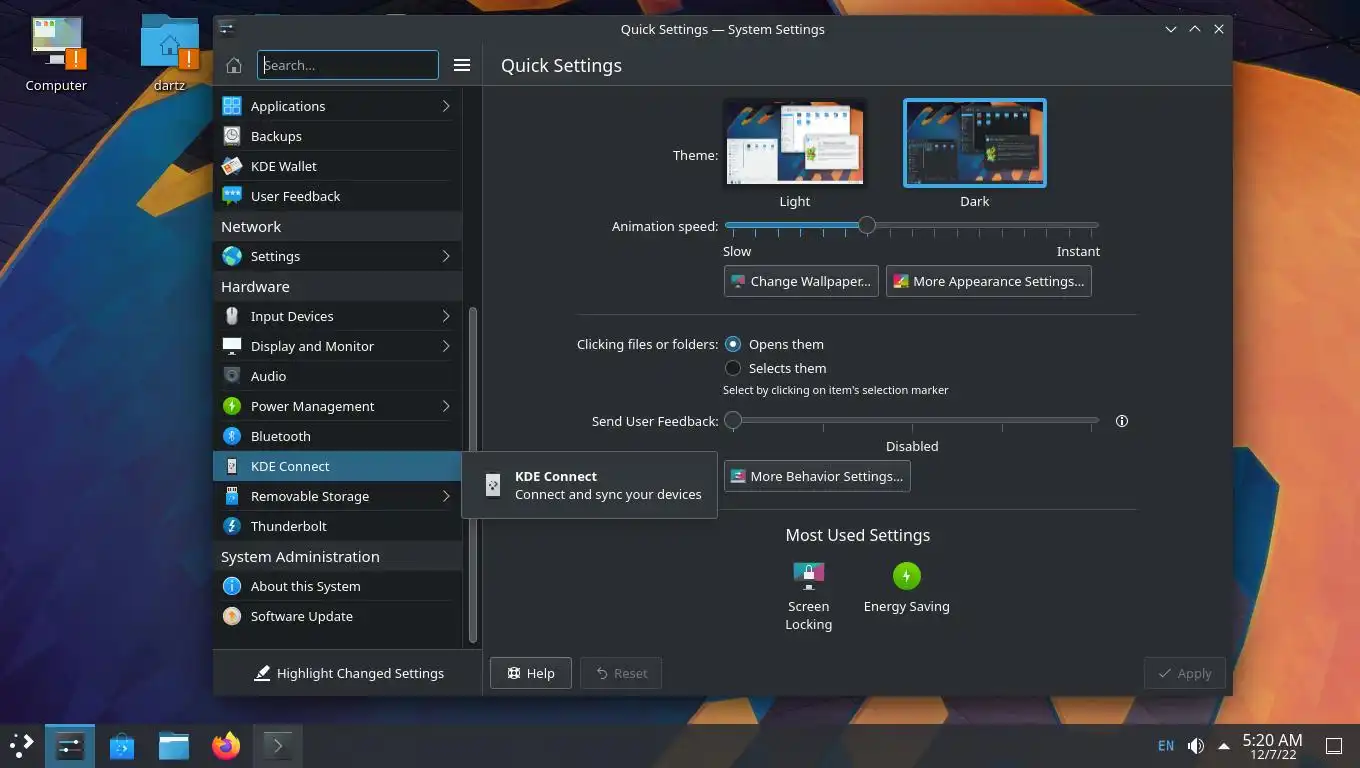Open Energy Saving from Most Used Settings
1360x768 pixels.
click(x=907, y=588)
